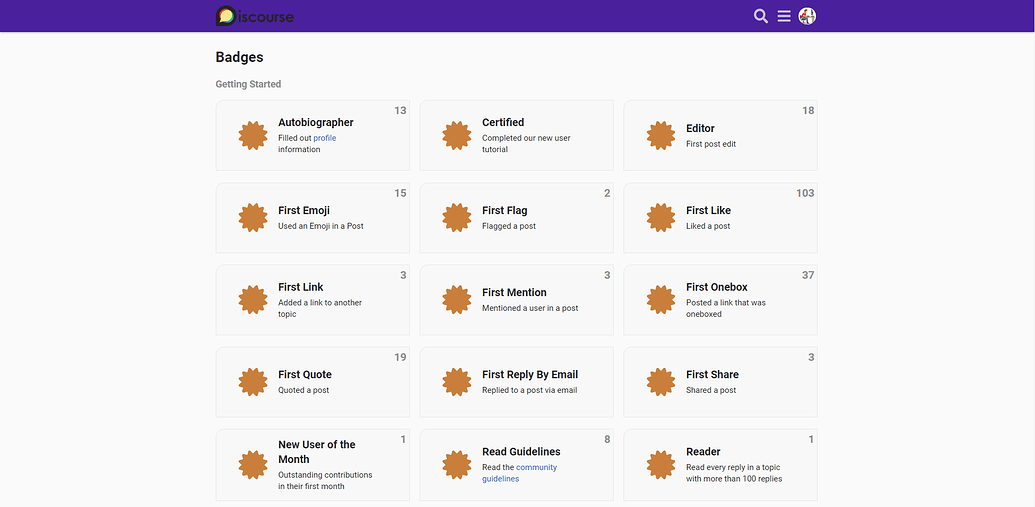The width and height of the screenshot is (1035, 507).
Task: Select New User of the Month badge
Action: pyautogui.click(x=316, y=452)
